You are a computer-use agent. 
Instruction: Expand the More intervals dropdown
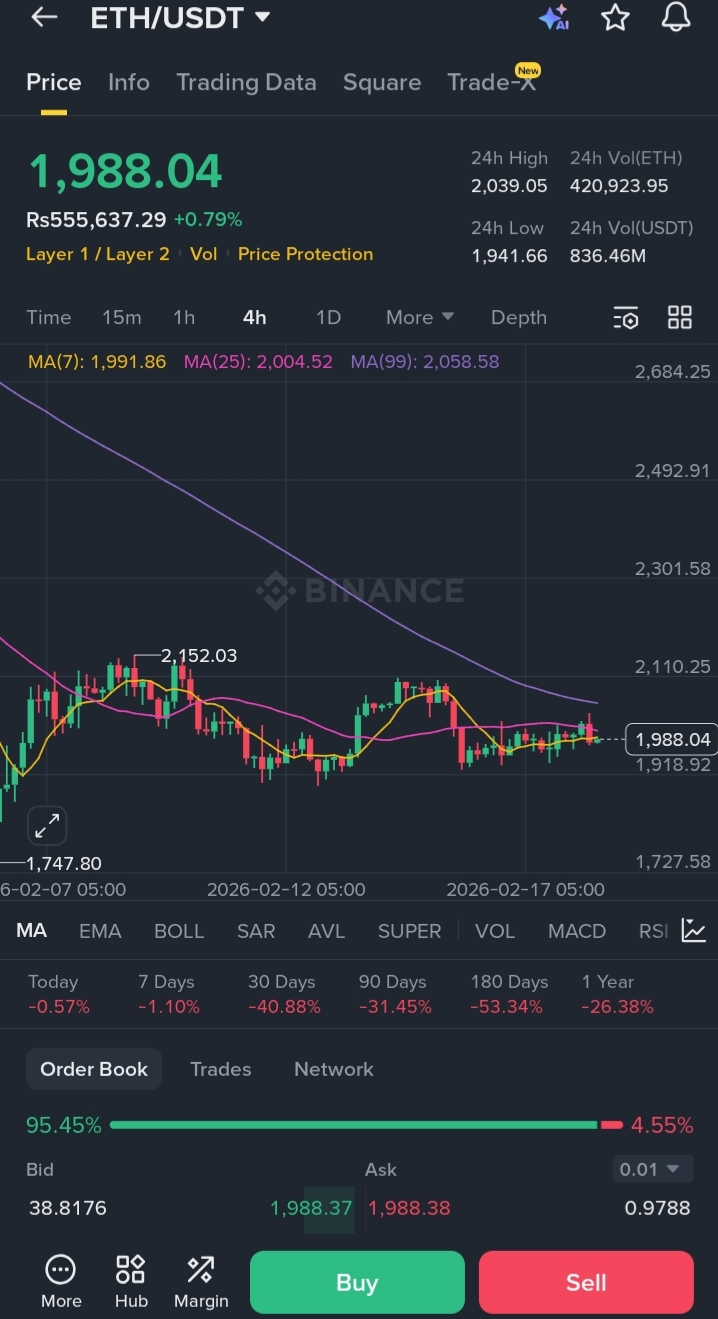tap(420, 317)
